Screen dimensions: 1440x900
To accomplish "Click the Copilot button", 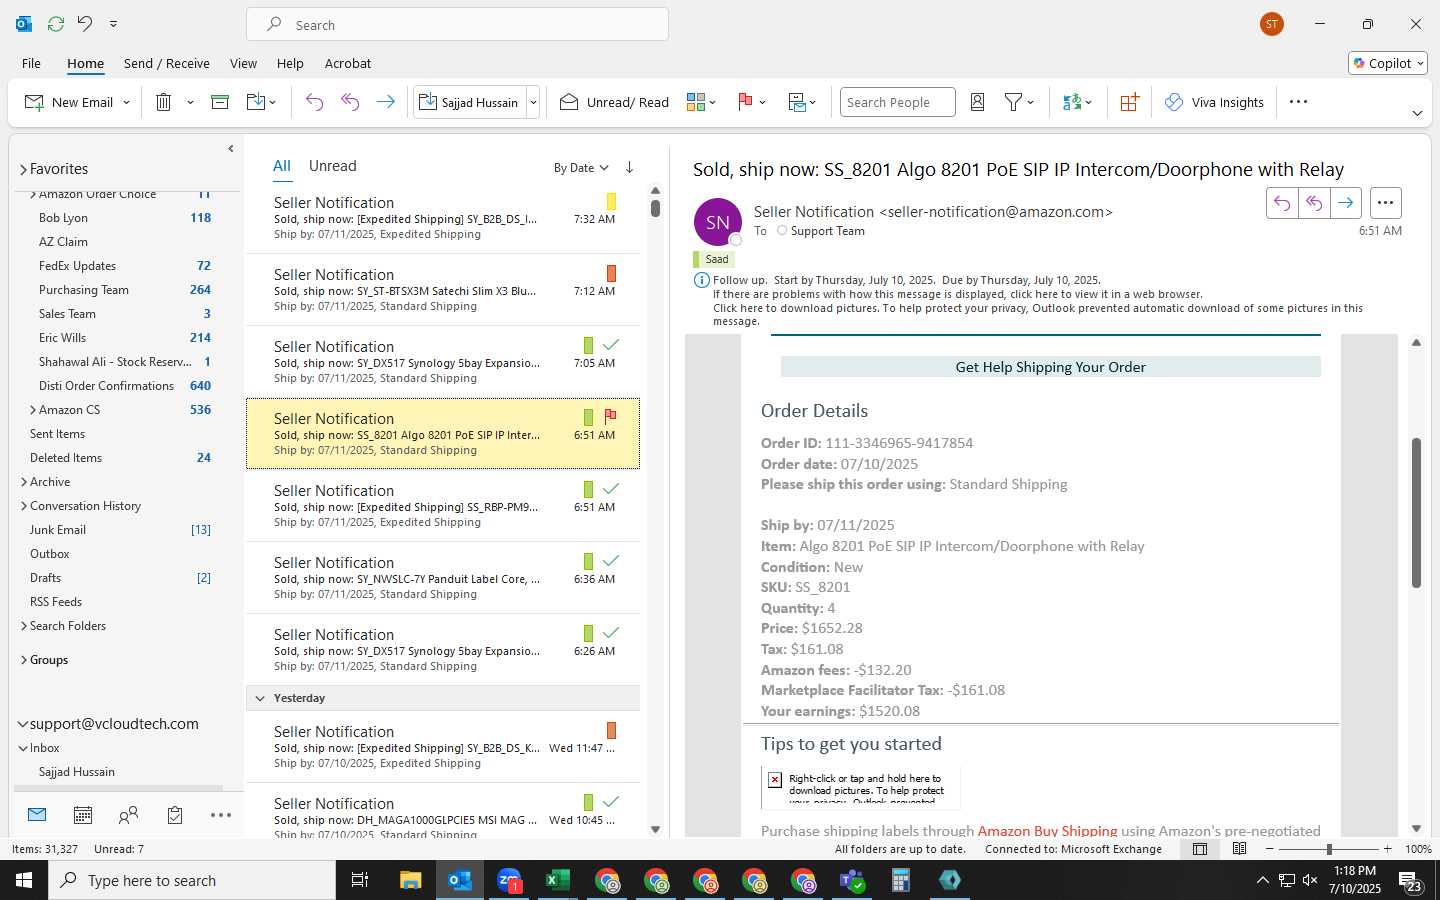I will click(1388, 63).
